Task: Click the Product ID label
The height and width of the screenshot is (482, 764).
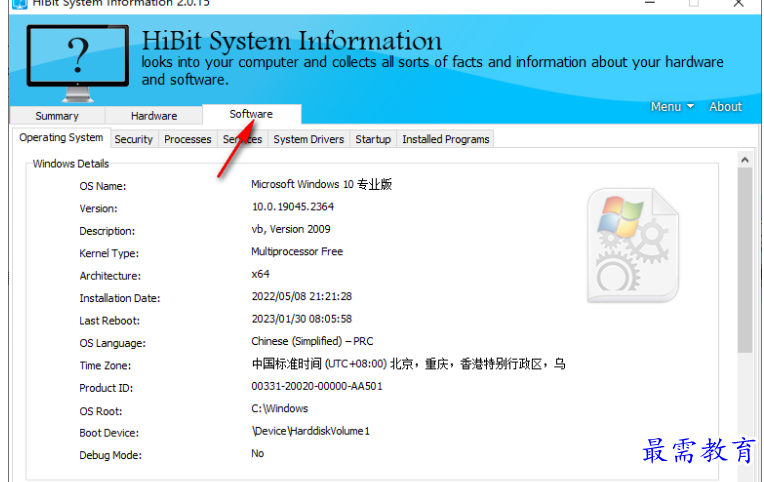Action: pos(106,388)
